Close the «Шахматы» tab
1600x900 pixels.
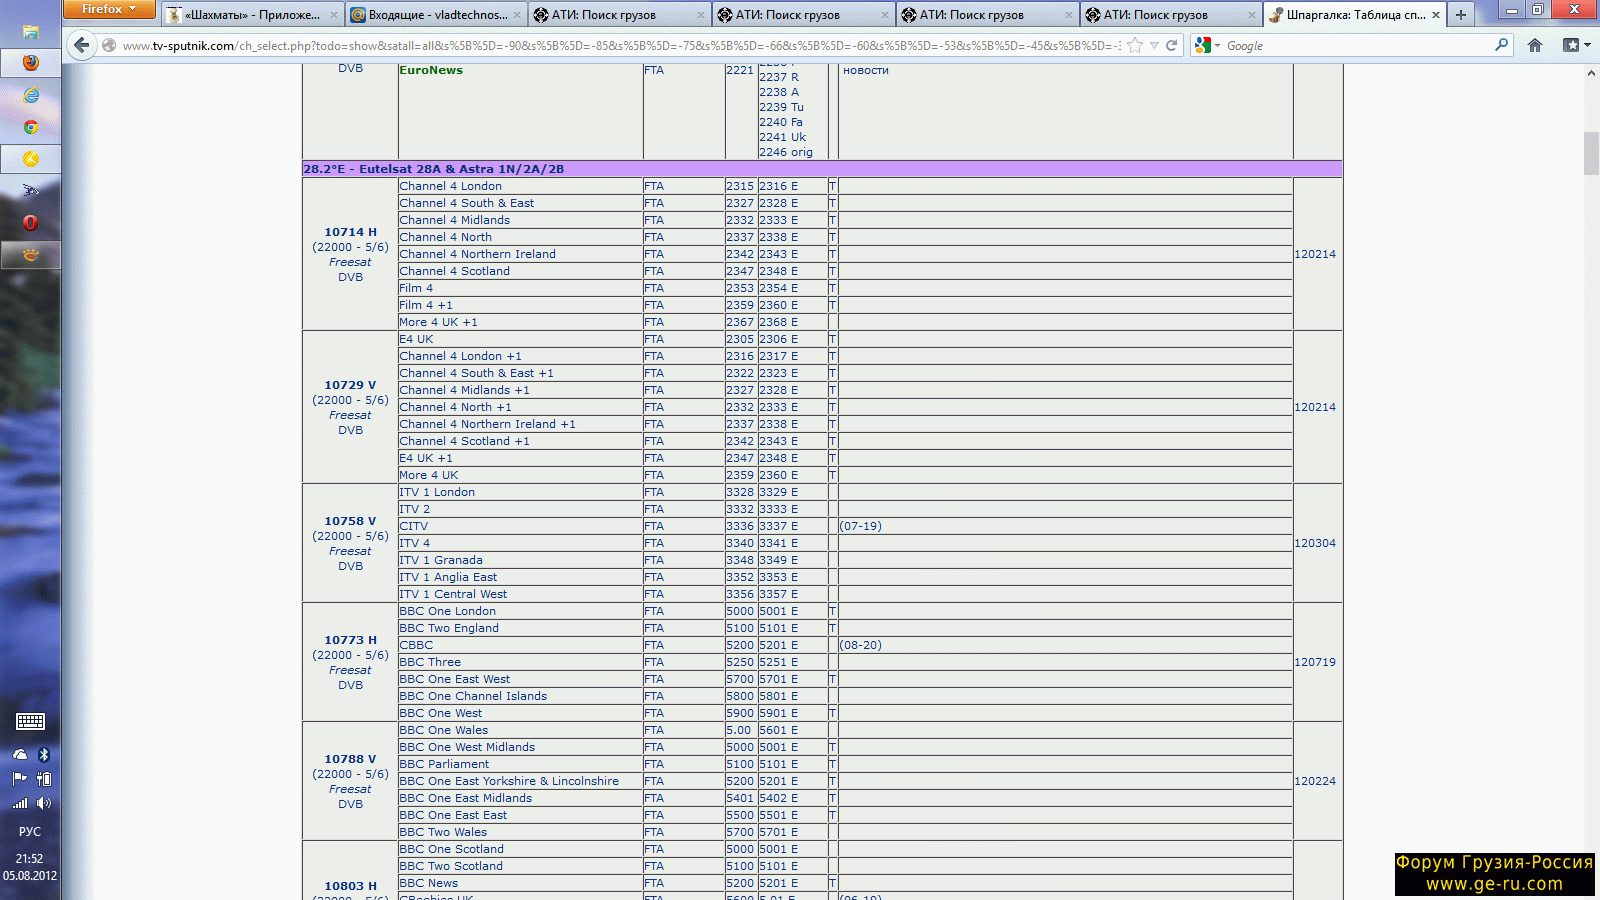point(334,15)
